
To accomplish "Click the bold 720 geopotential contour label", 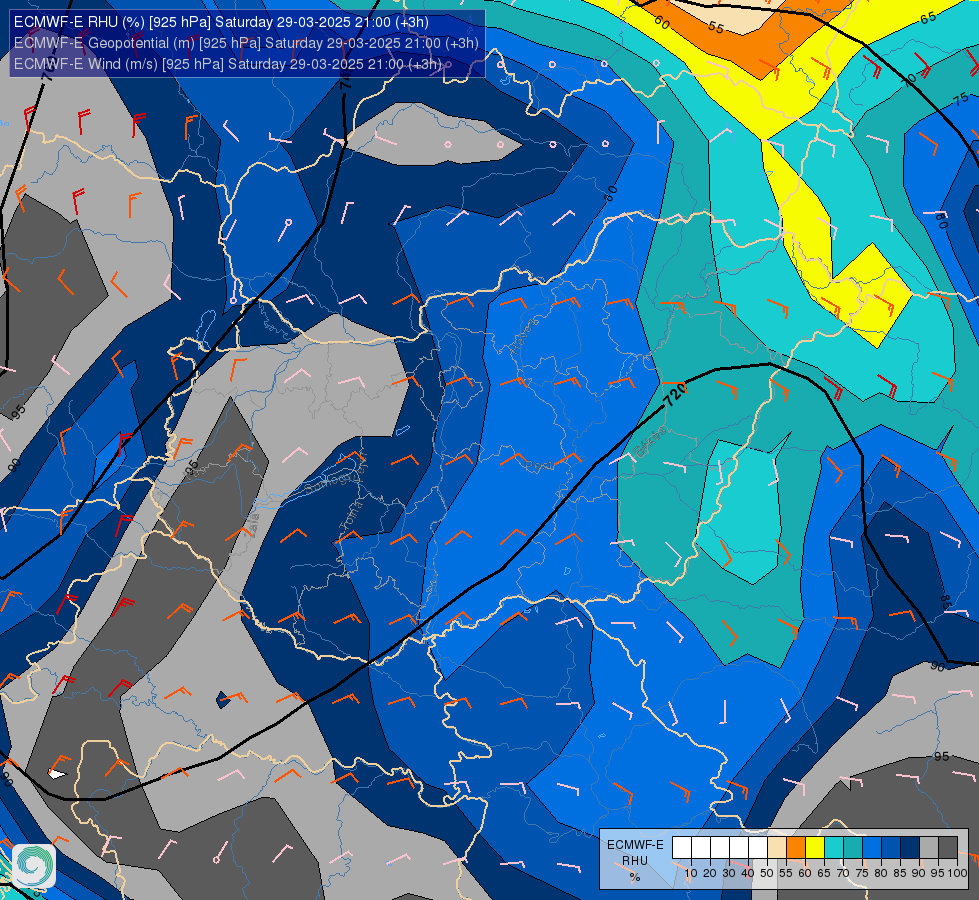I will (x=675, y=395).
